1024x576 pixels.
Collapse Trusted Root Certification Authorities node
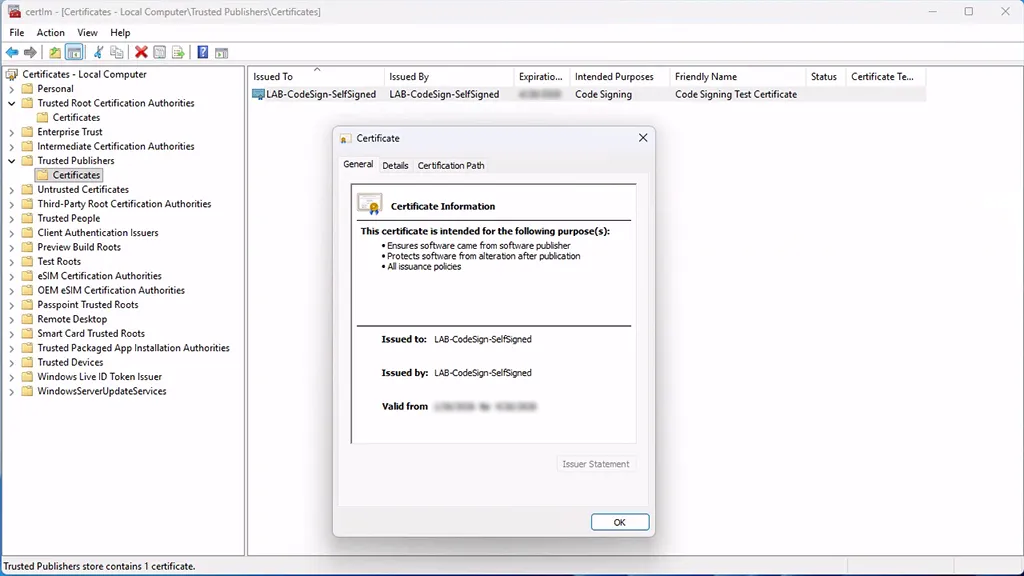pyautogui.click(x=12, y=103)
